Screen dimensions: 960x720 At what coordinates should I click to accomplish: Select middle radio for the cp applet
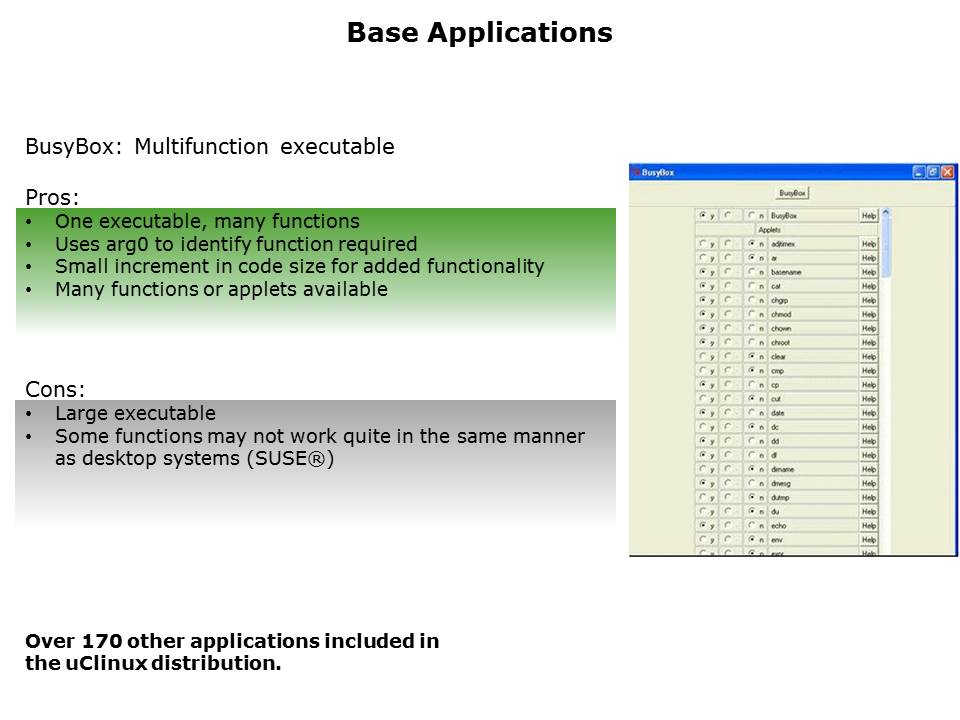click(x=726, y=385)
